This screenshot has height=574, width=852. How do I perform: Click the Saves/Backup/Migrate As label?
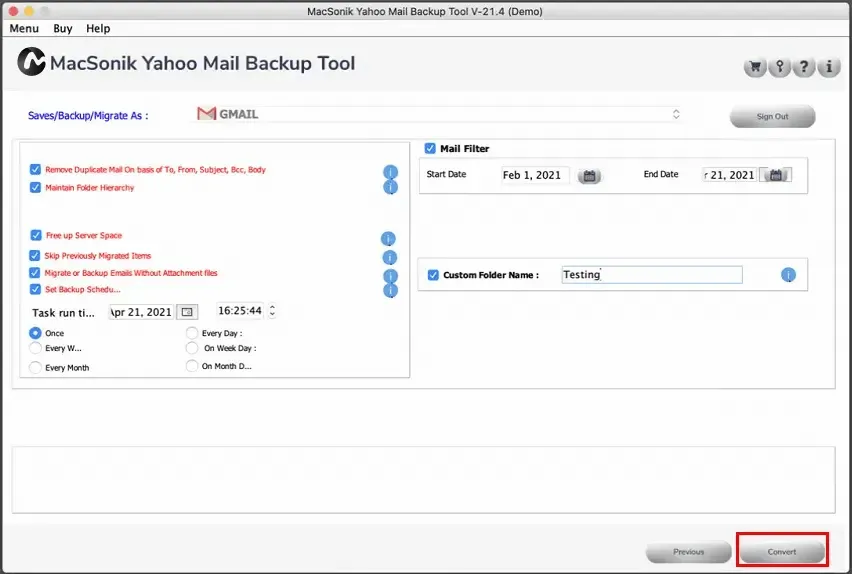[88, 116]
